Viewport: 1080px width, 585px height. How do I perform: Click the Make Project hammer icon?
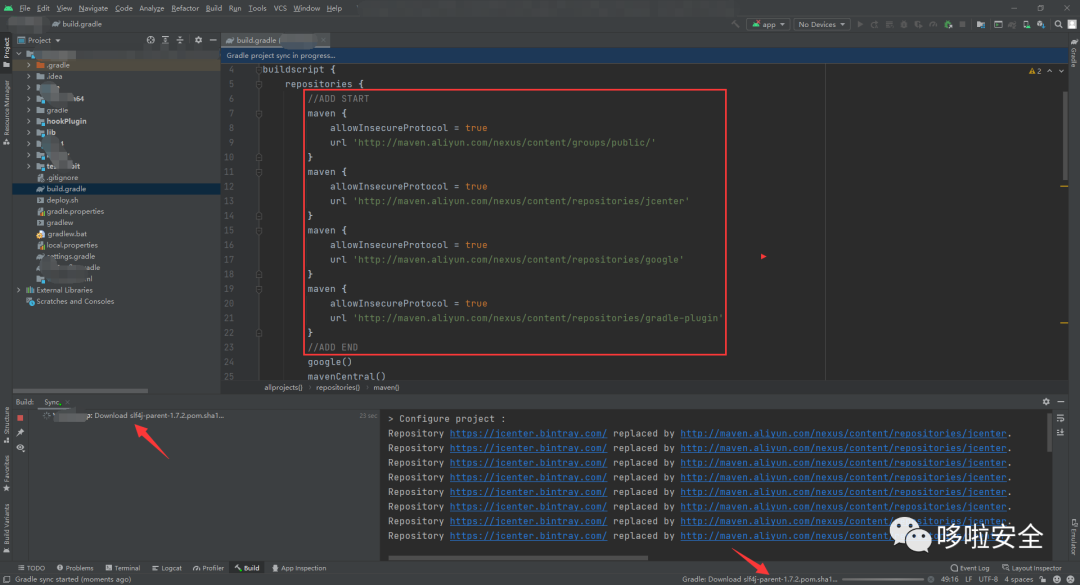click(735, 24)
